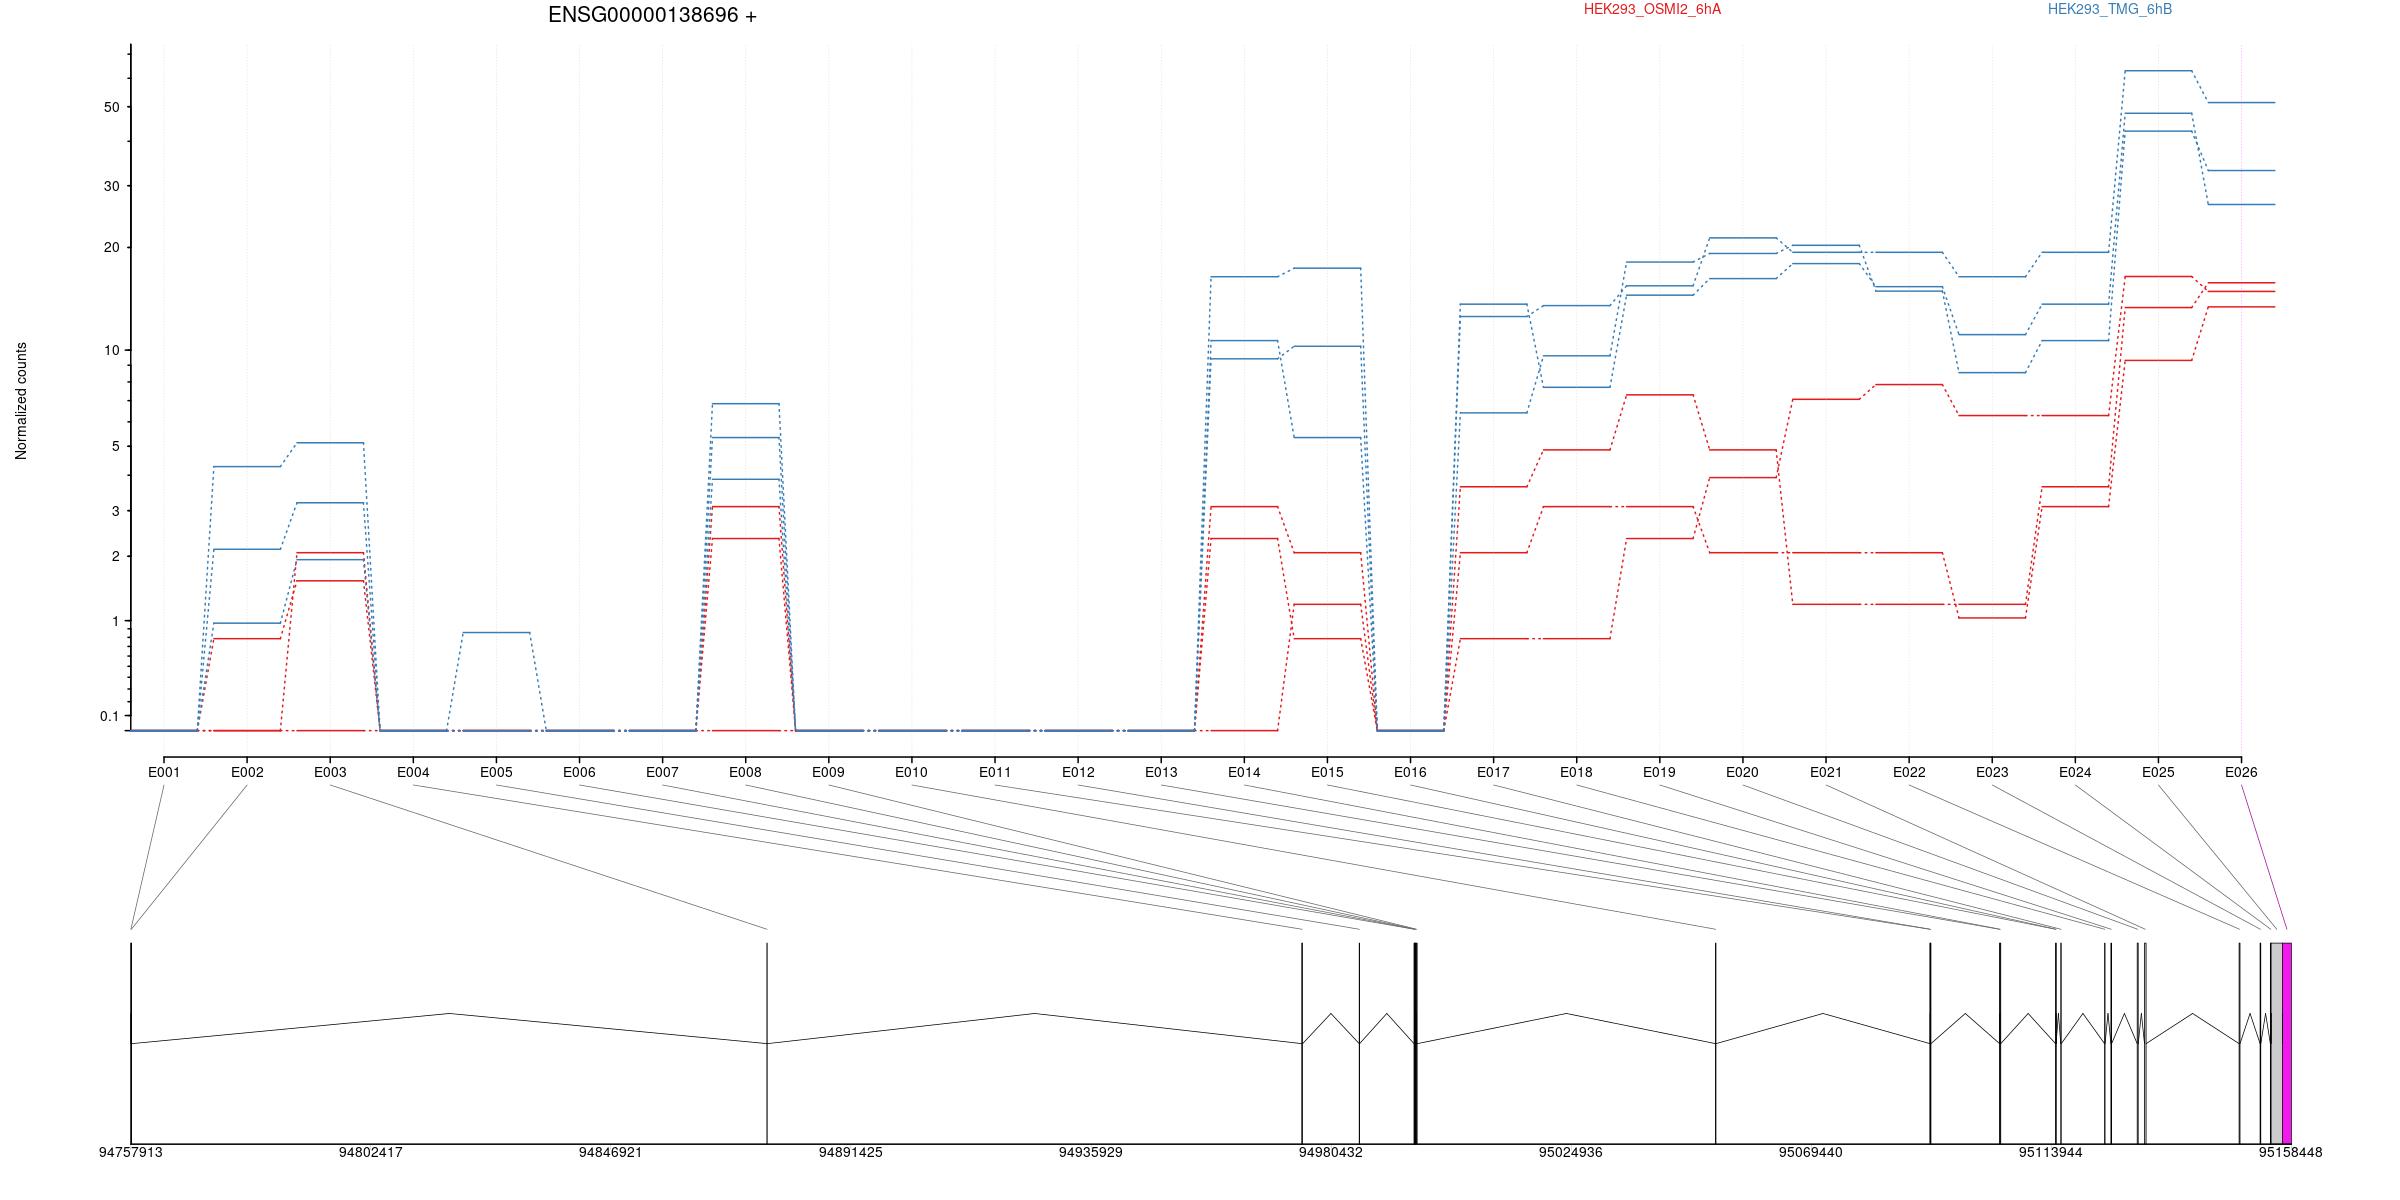Click exon label E025
Image resolution: width=2400 pixels, height=1200 pixels.
2158,772
